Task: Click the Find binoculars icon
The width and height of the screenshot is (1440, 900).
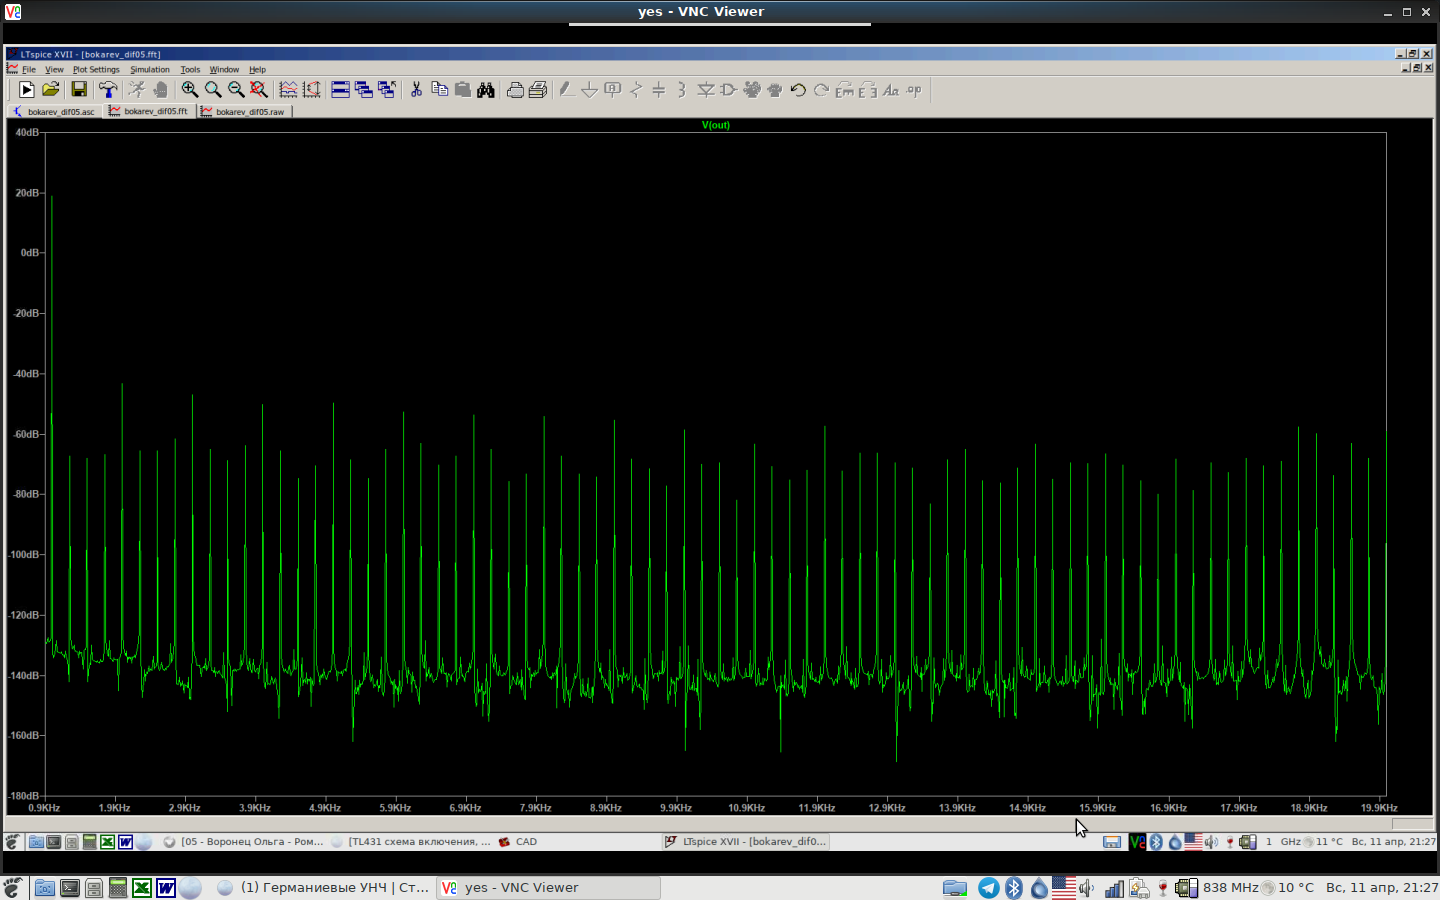Action: pos(486,90)
